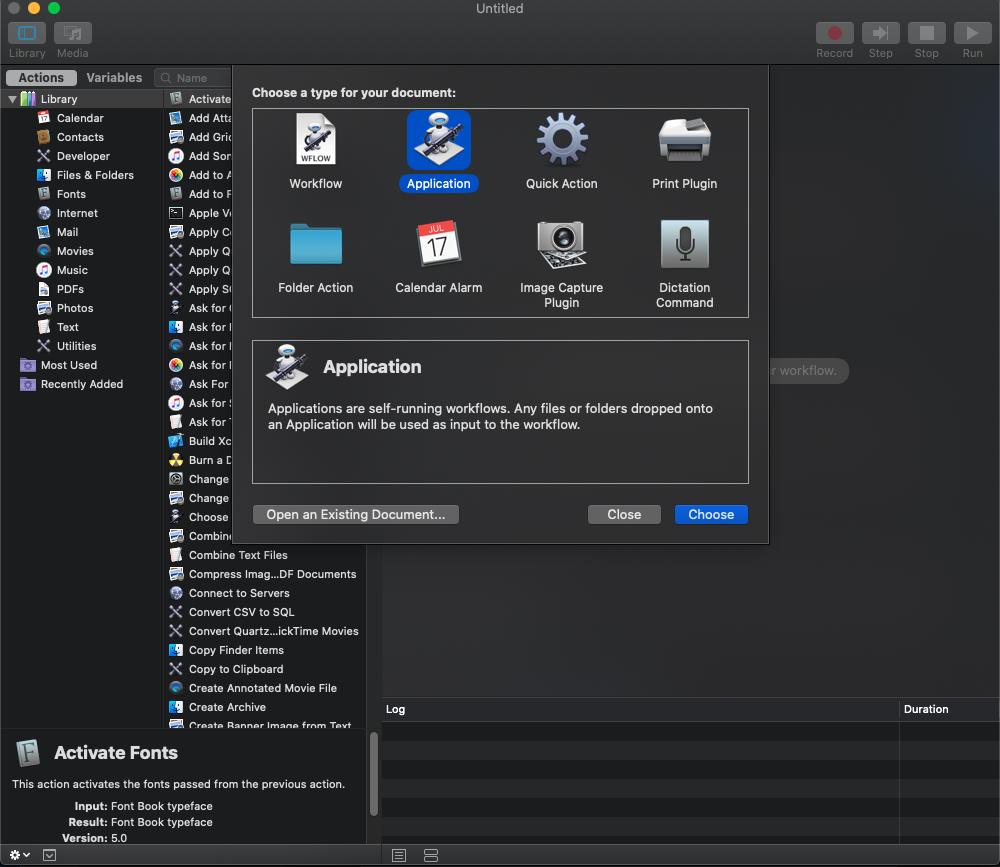The image size is (1000, 867).
Task: Select Developer category in library
Action: [83, 156]
